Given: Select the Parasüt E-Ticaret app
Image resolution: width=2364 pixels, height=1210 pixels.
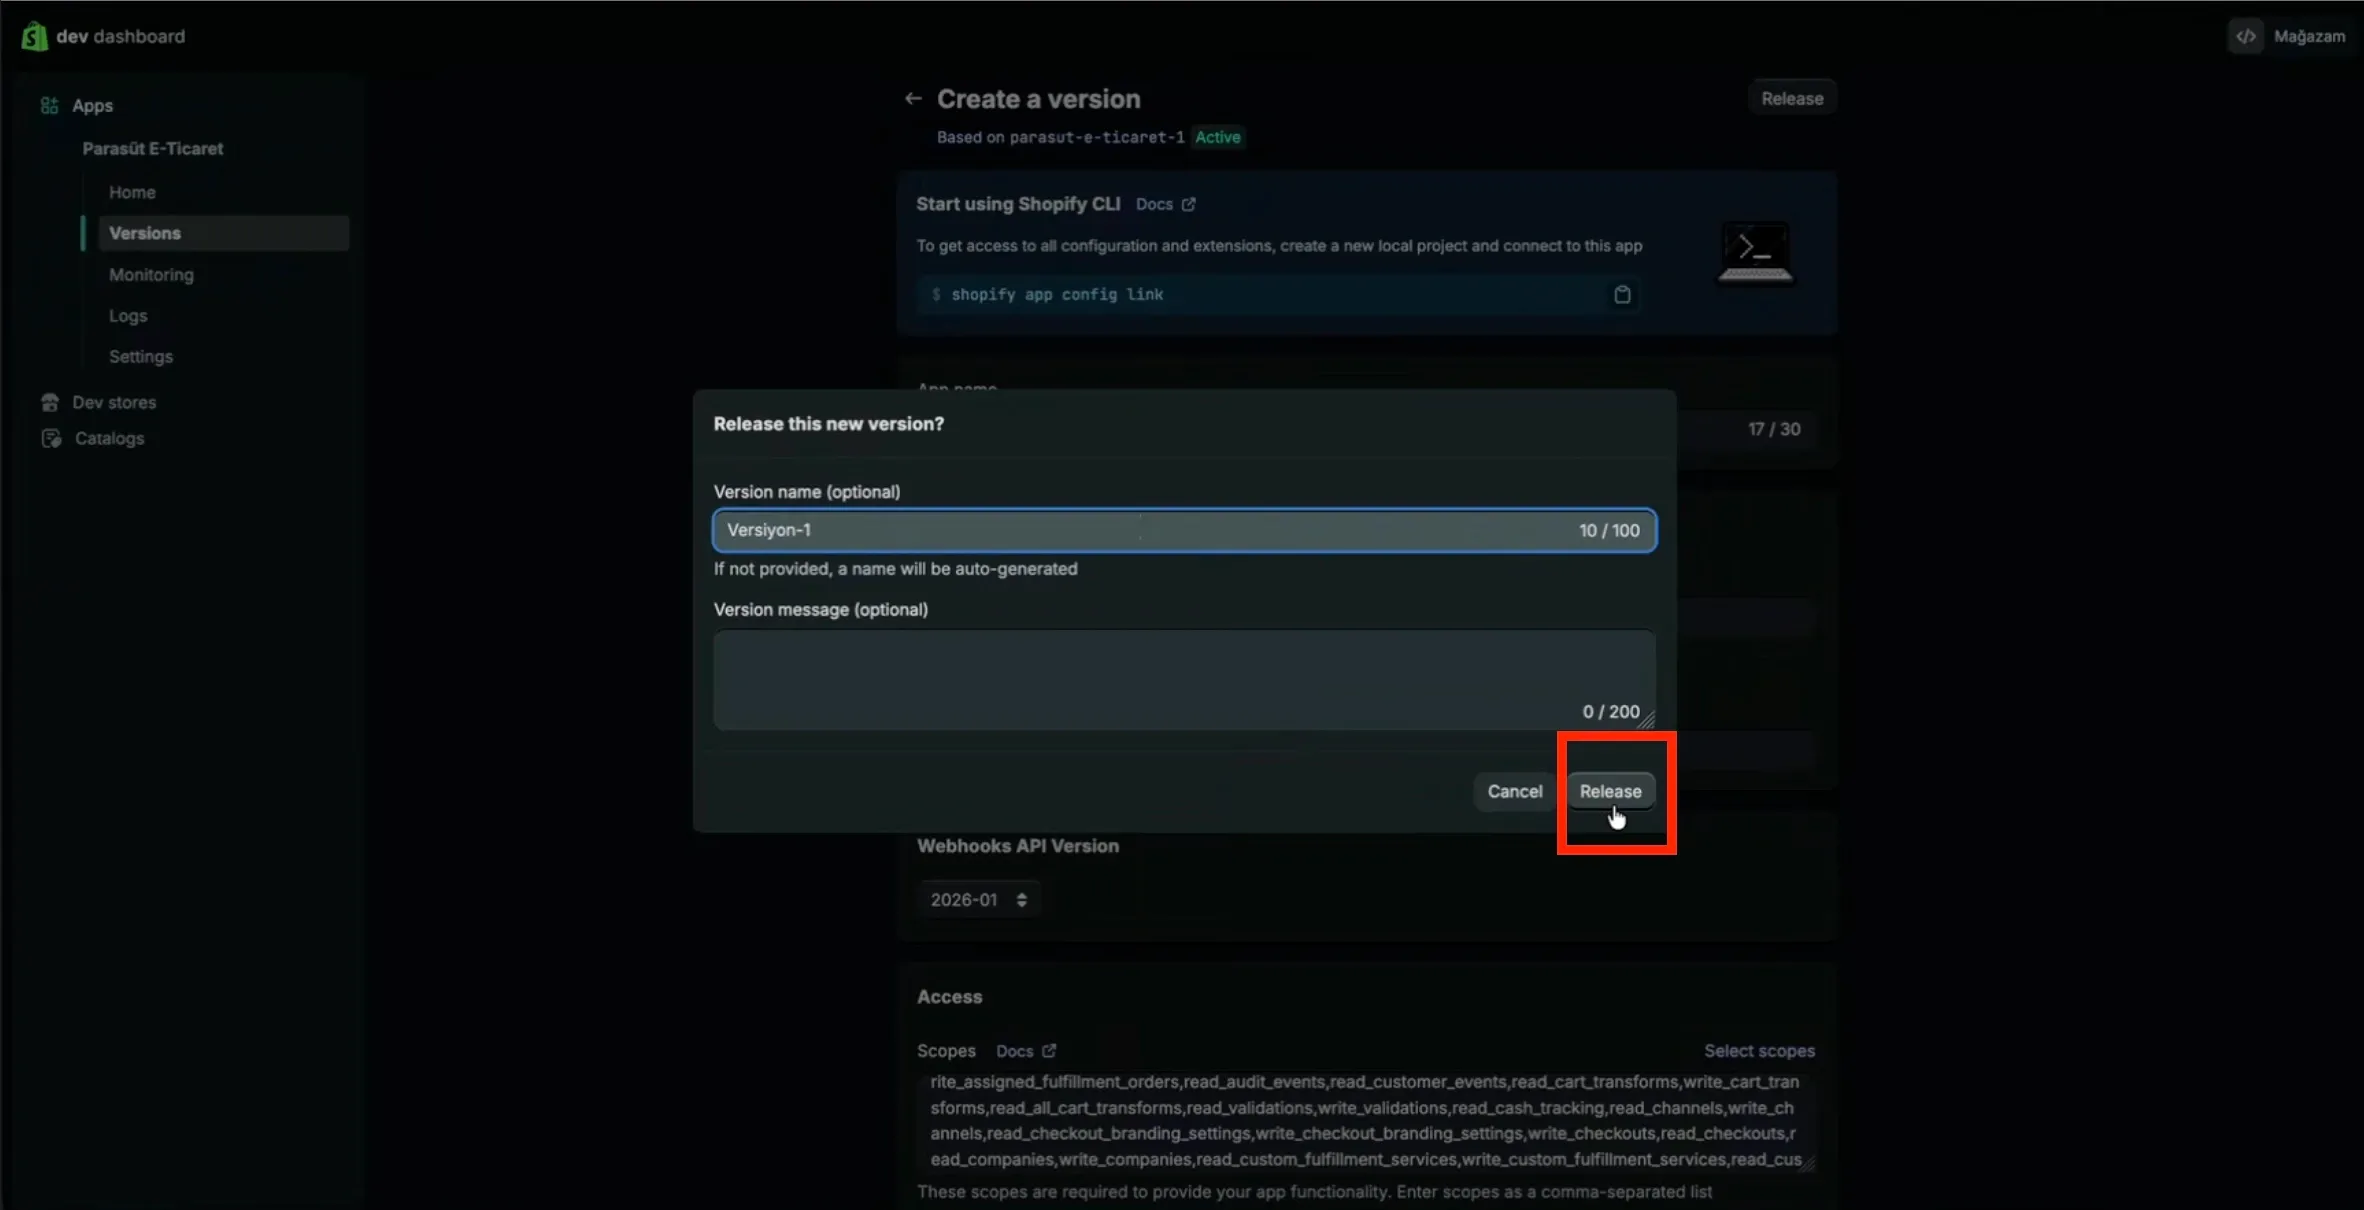Looking at the screenshot, I should tap(152, 148).
